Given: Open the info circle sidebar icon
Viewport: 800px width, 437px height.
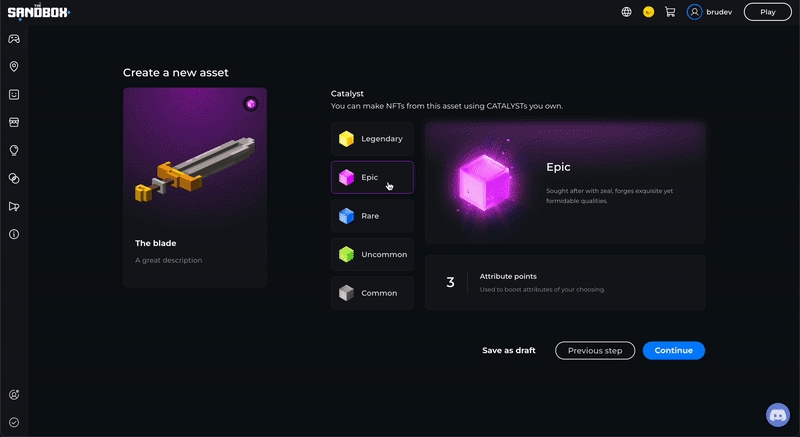Looking at the screenshot, I should pyautogui.click(x=14, y=234).
